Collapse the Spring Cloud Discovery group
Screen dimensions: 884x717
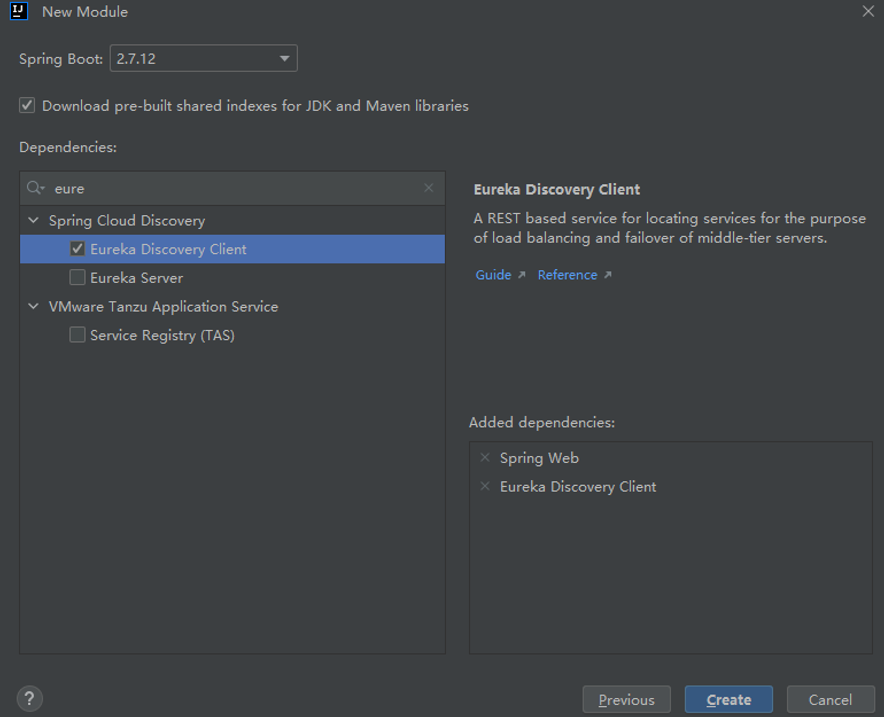pos(33,220)
